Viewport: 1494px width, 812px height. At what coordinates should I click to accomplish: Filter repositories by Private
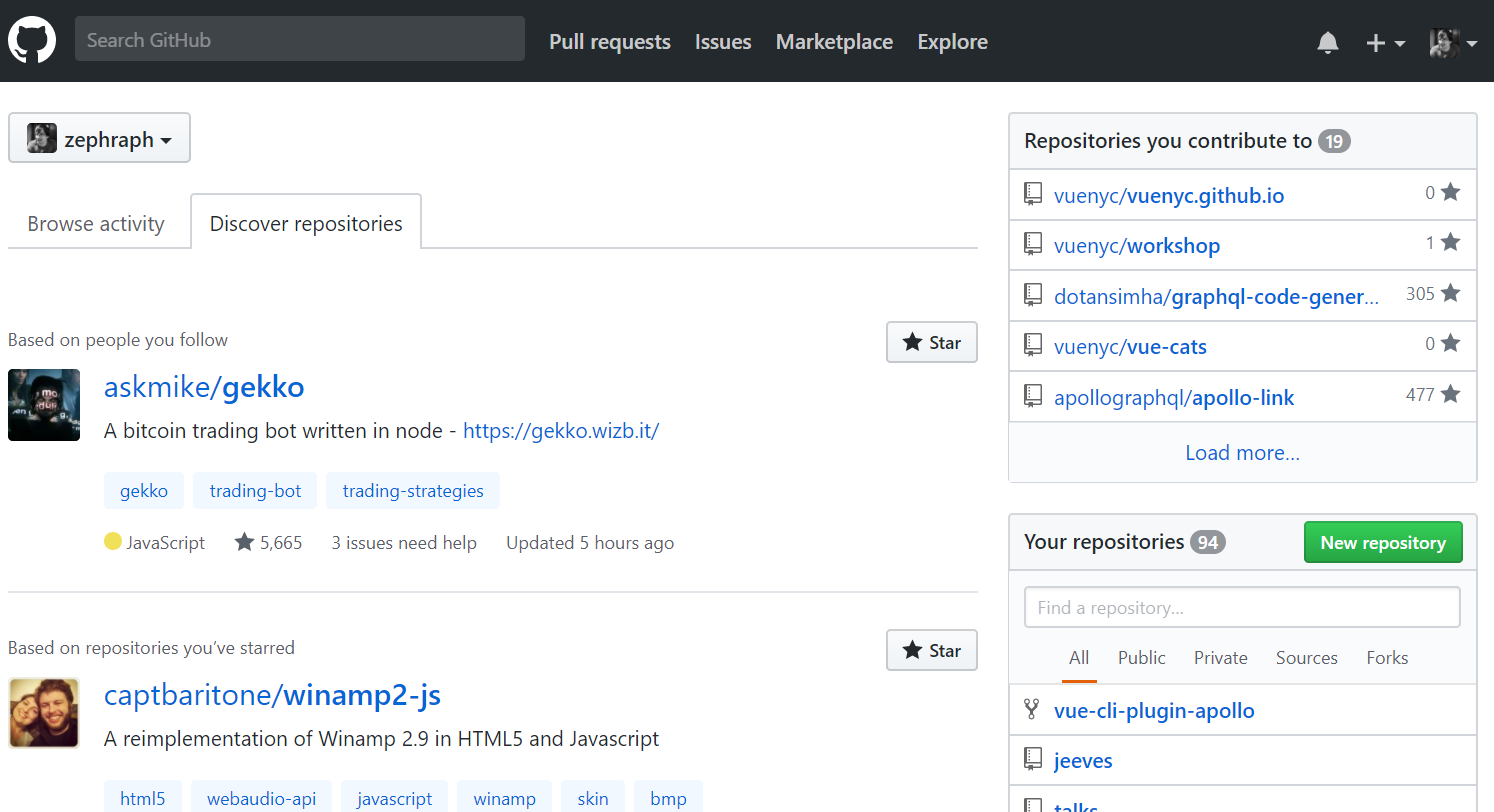[x=1221, y=658]
